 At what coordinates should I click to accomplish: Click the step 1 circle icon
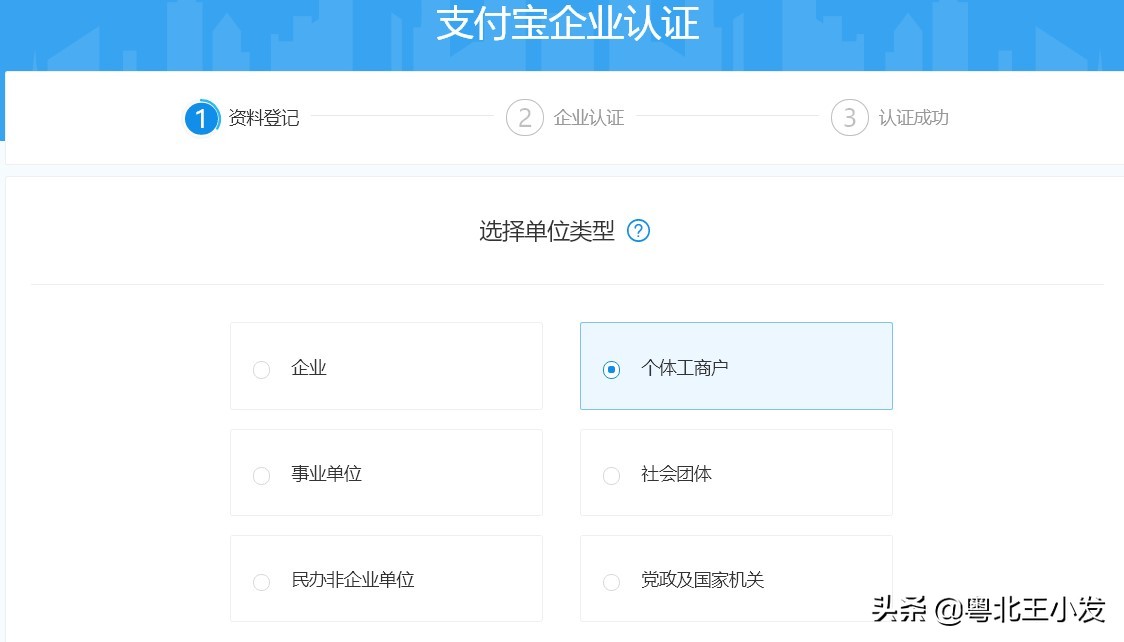[x=201, y=117]
